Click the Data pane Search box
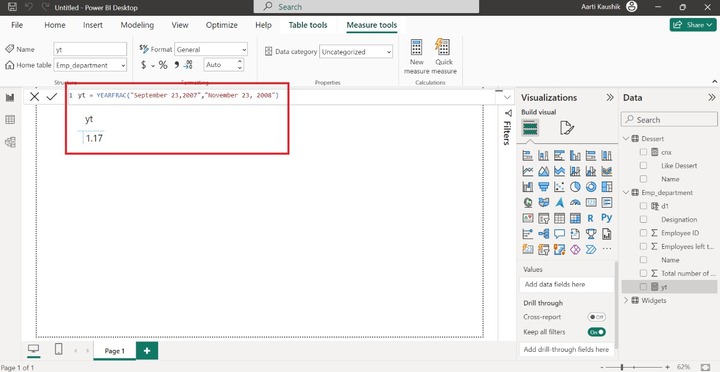 669,120
